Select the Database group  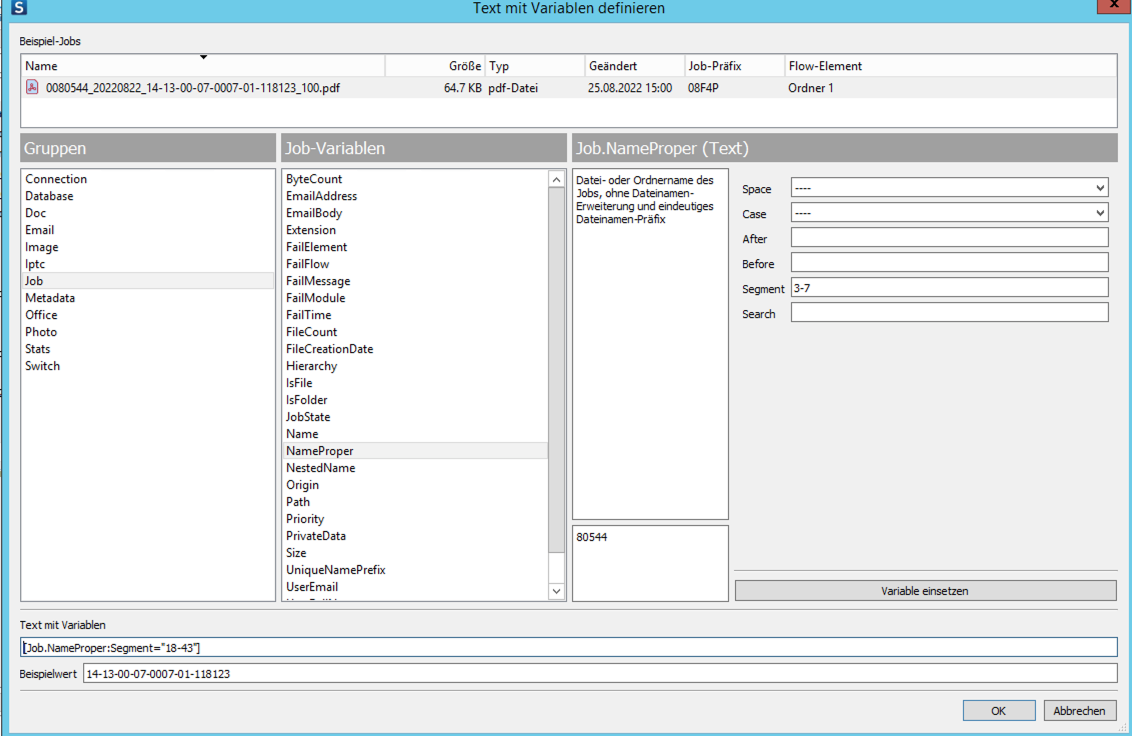(x=49, y=196)
